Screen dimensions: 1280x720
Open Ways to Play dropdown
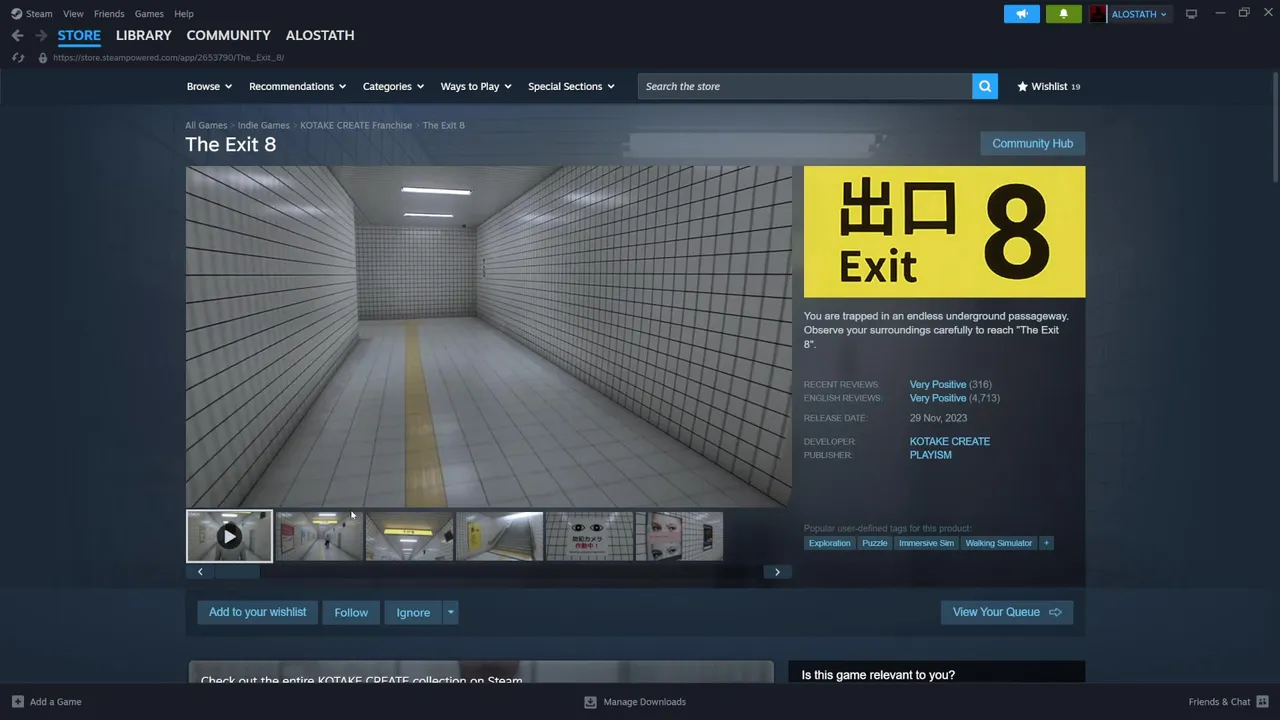click(476, 86)
